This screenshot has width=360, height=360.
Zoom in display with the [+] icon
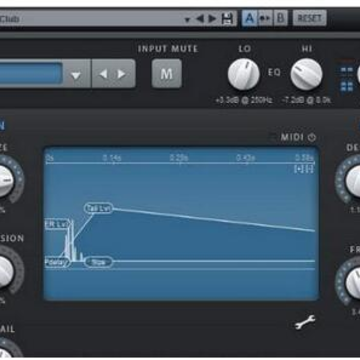[x=299, y=169]
